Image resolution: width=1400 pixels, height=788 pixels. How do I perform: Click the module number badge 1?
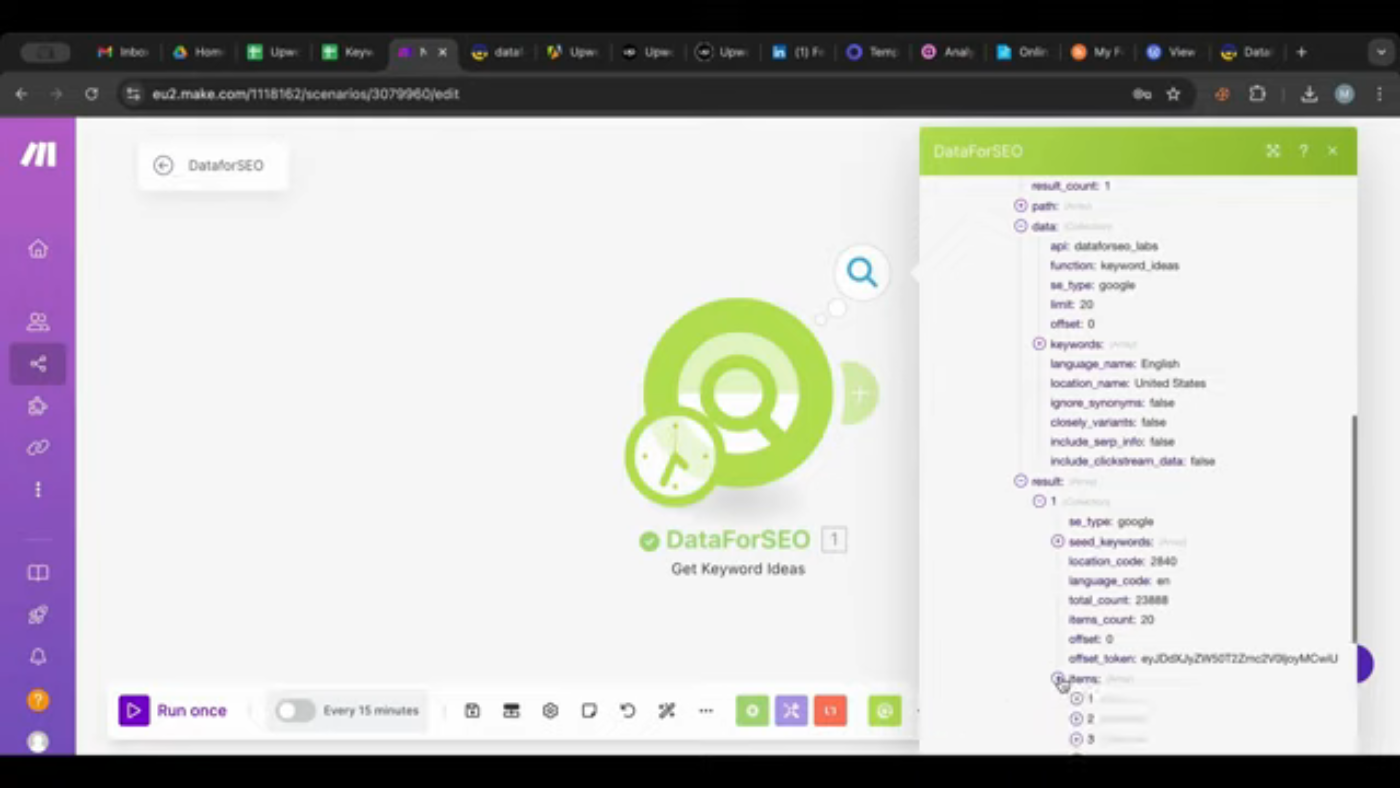click(834, 540)
